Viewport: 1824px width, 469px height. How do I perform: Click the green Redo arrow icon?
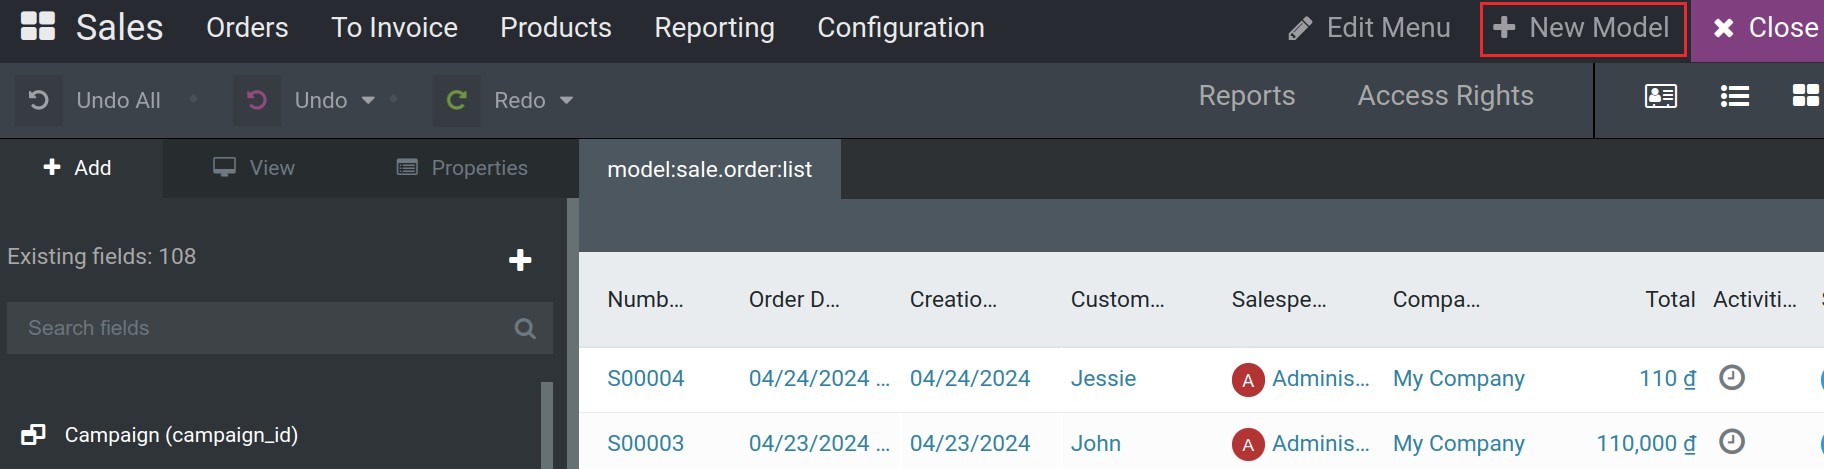(456, 100)
